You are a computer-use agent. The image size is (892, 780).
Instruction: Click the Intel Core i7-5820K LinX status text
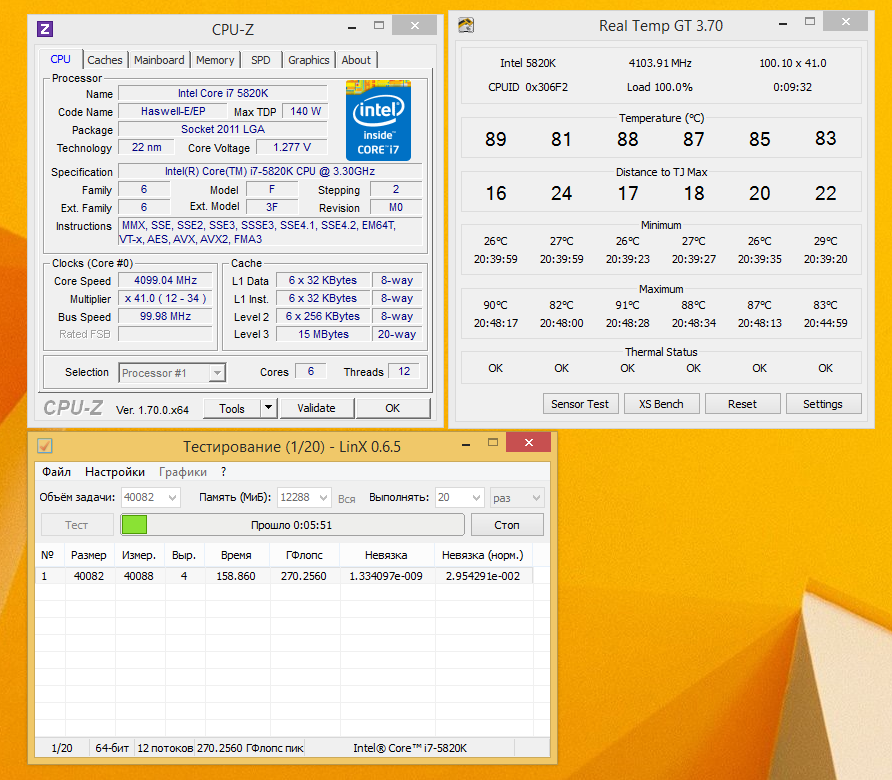point(410,748)
